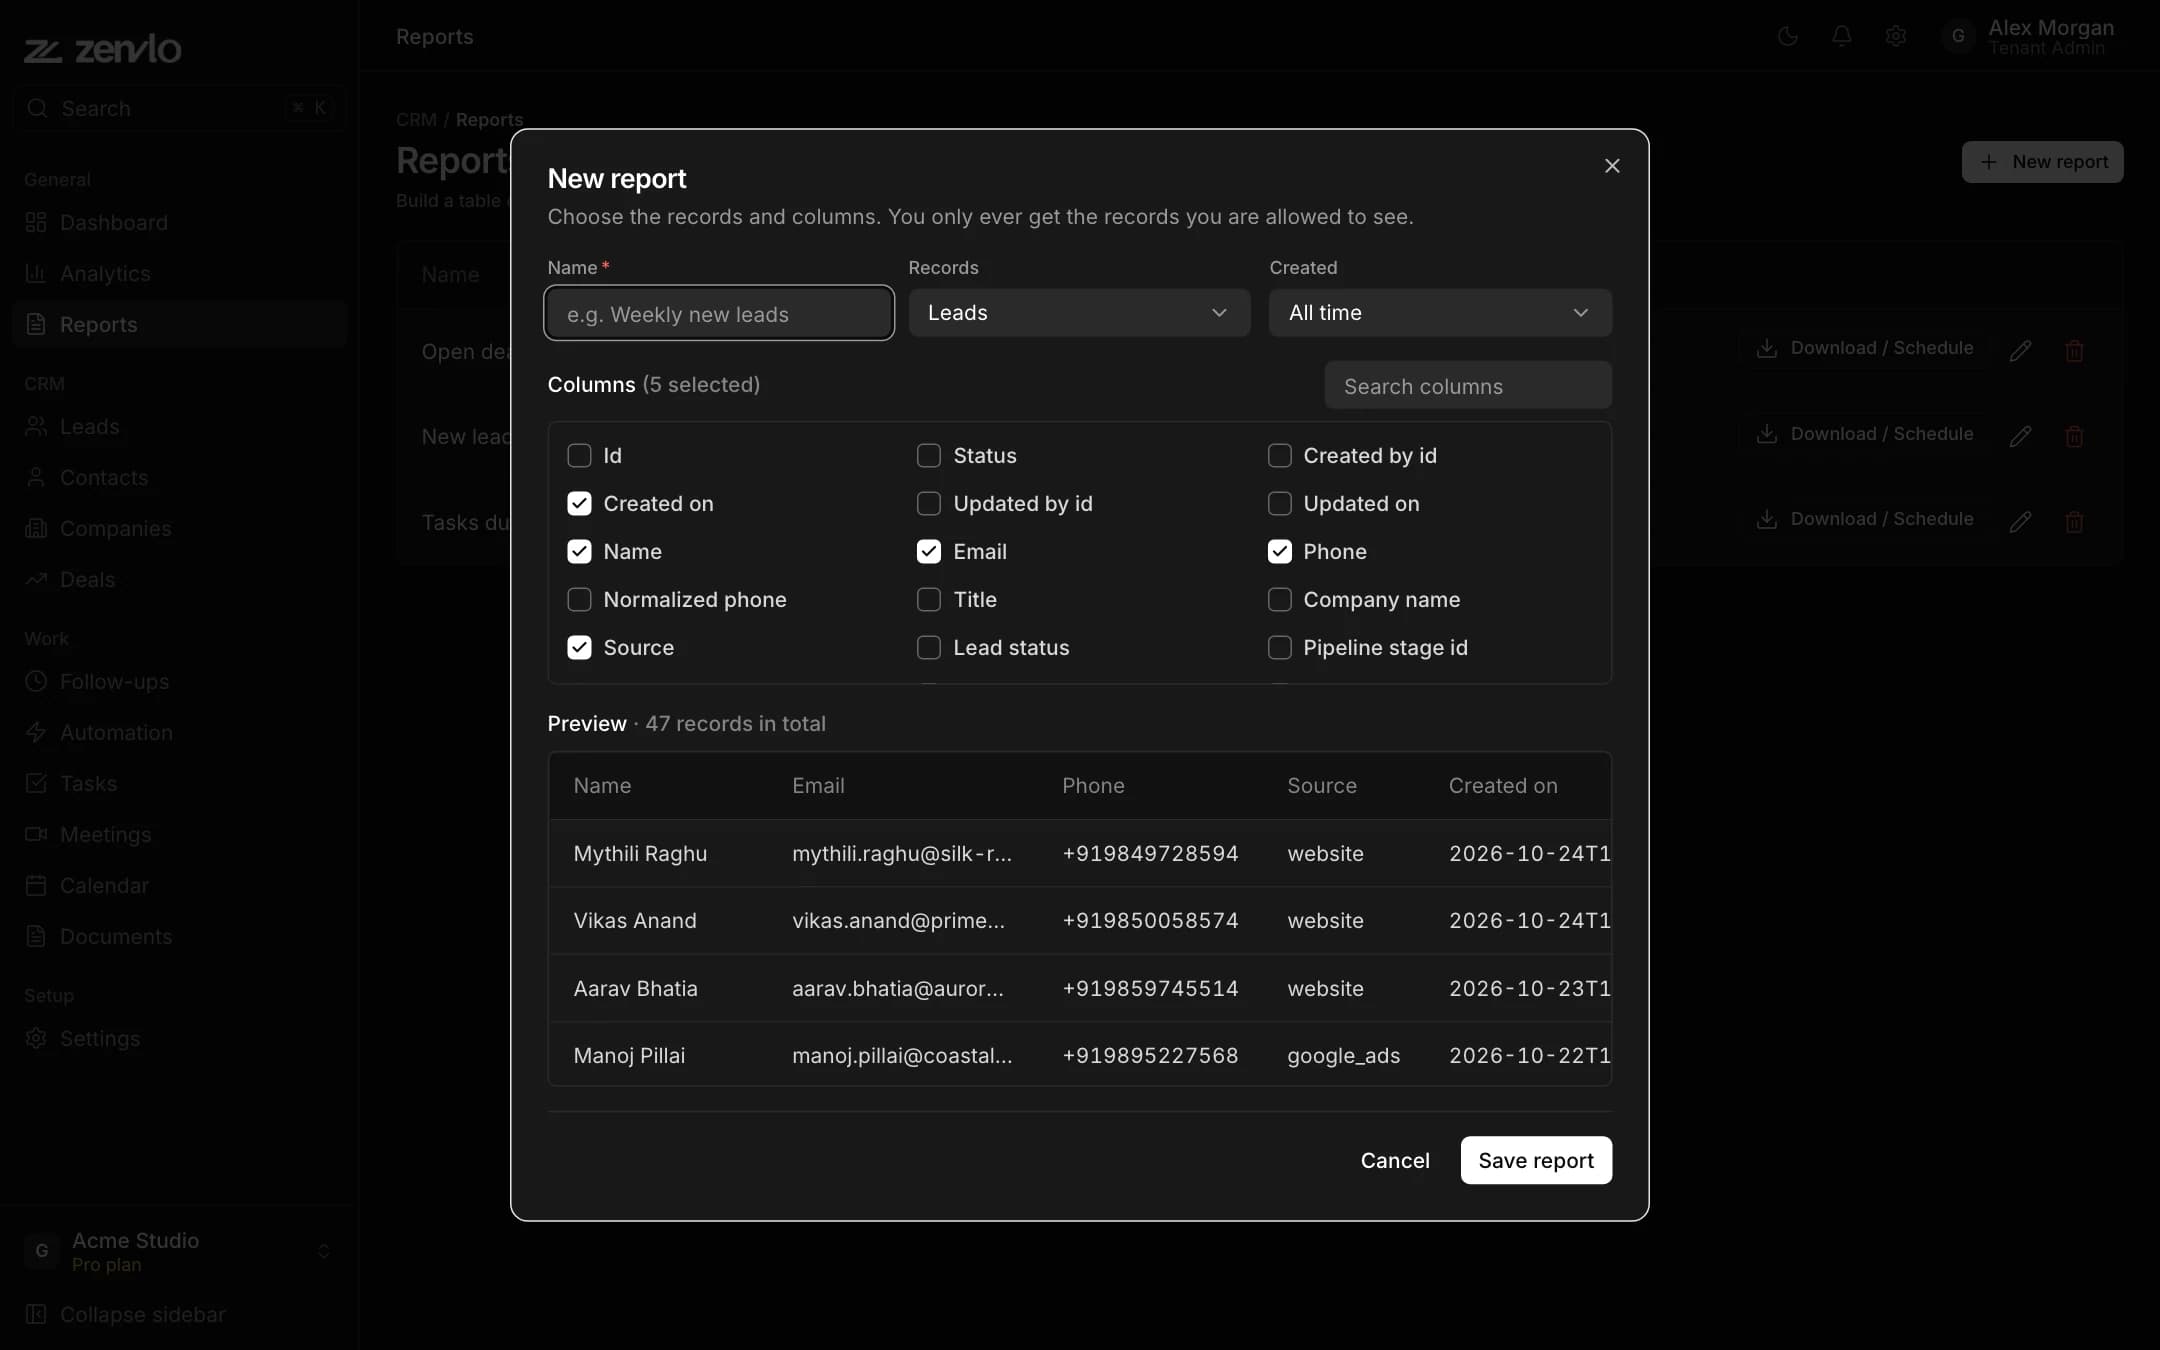This screenshot has height=1350, width=2160.
Task: Go to Leads in the sidebar
Action: click(180, 426)
